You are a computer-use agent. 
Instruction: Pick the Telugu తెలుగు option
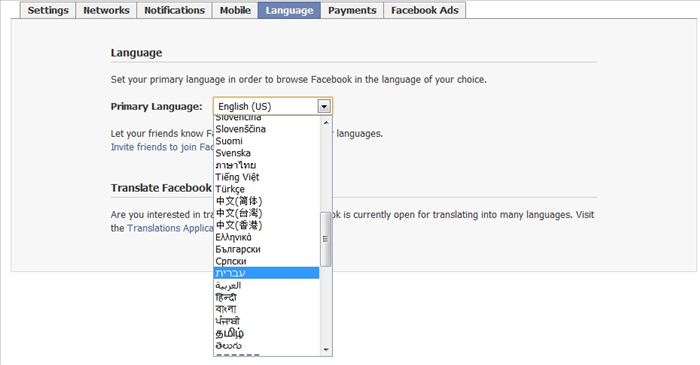tap(267, 345)
